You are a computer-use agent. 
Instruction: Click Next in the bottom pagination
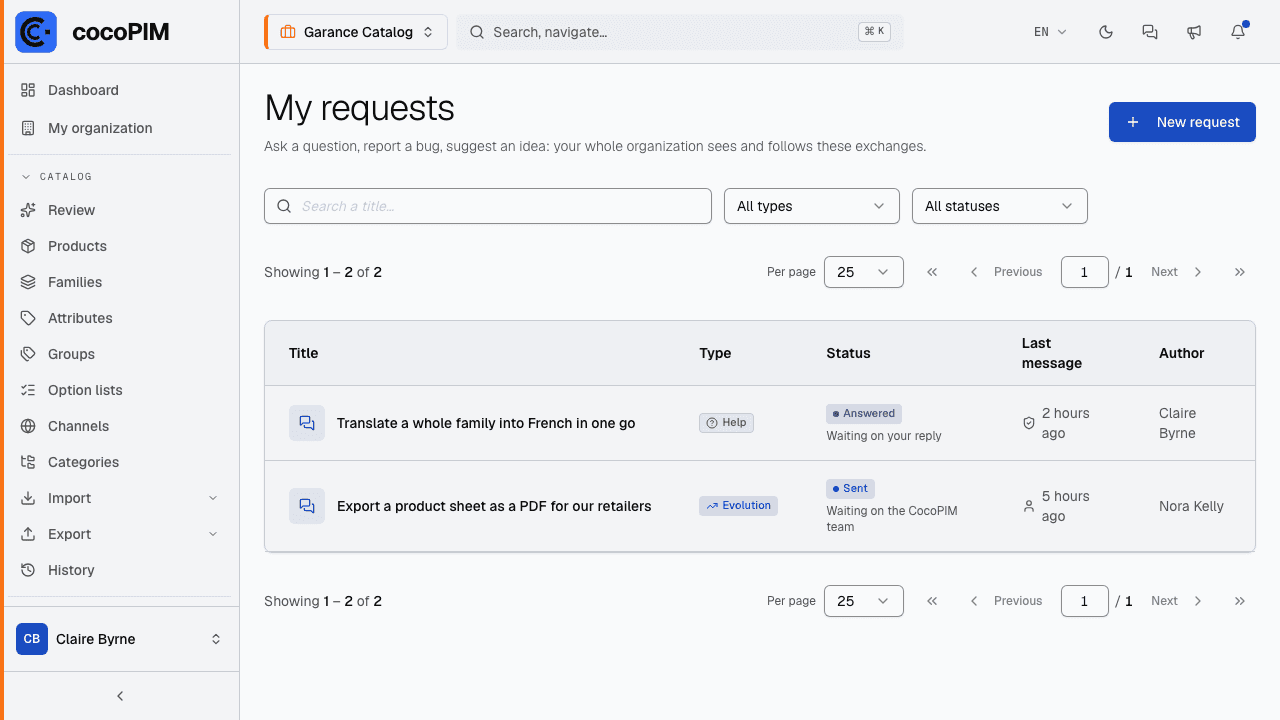[x=1177, y=601]
